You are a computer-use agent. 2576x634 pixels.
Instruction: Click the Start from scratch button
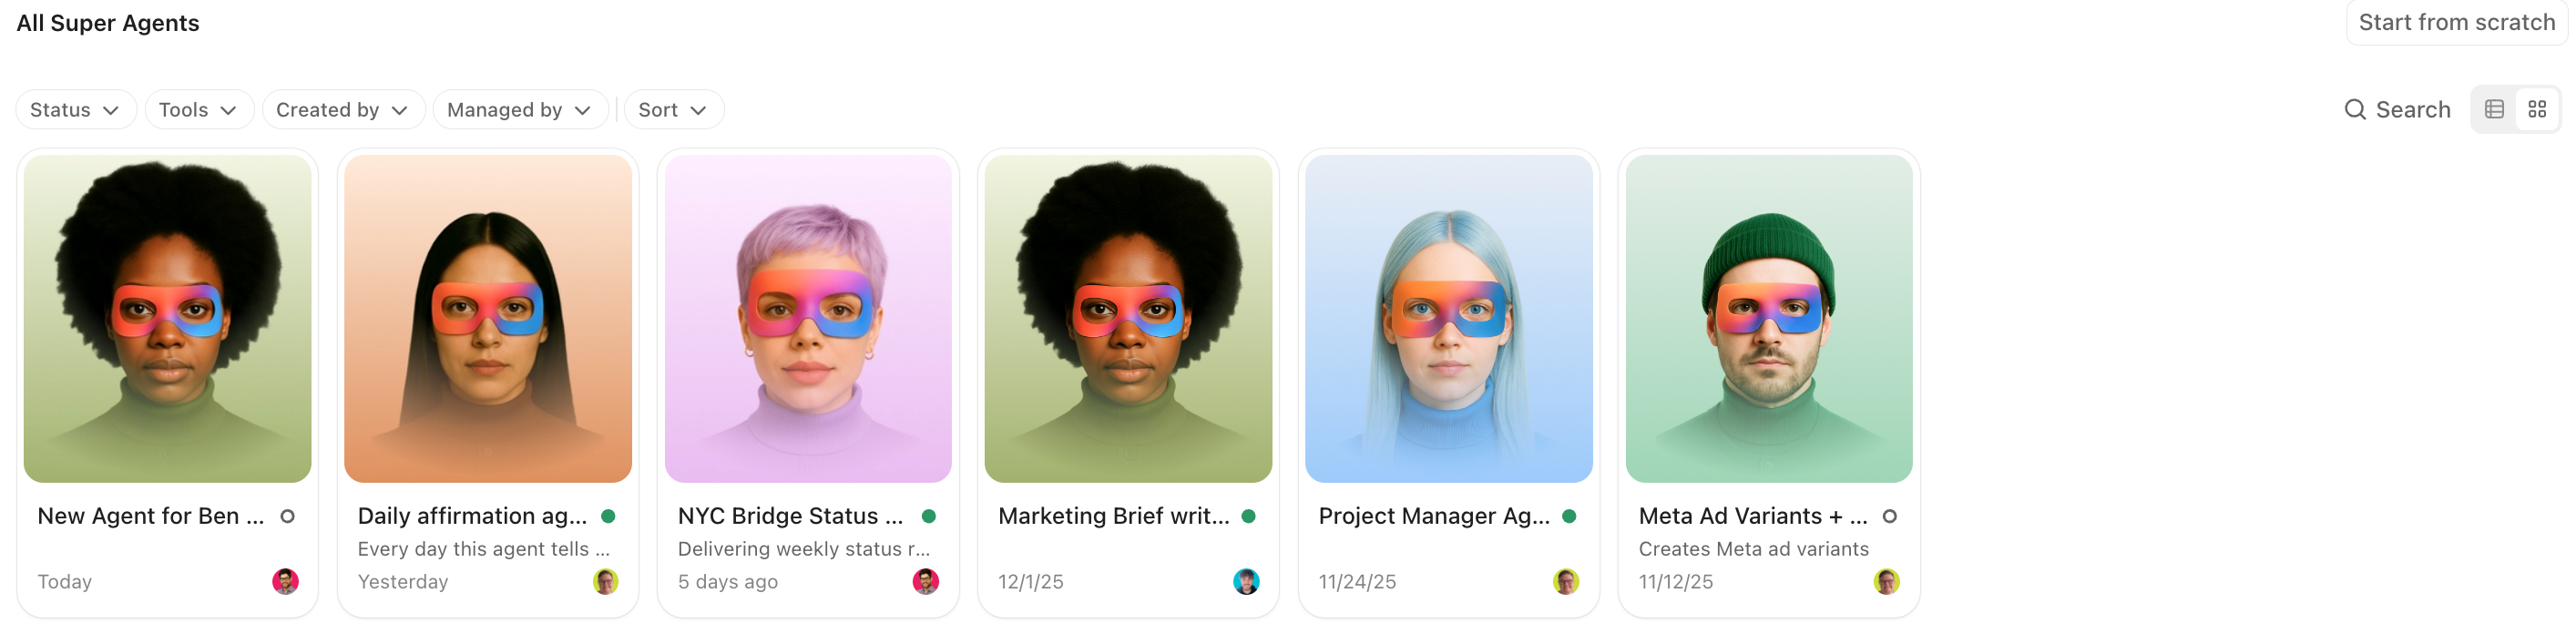[2456, 21]
